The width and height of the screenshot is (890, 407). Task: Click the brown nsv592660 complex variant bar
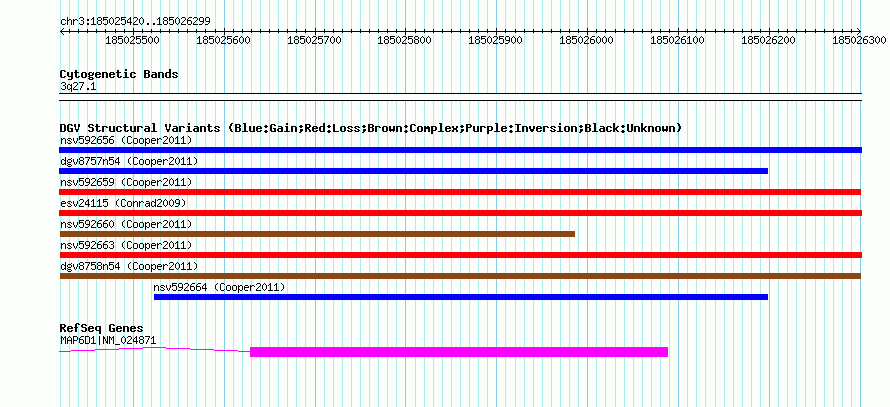(x=317, y=234)
